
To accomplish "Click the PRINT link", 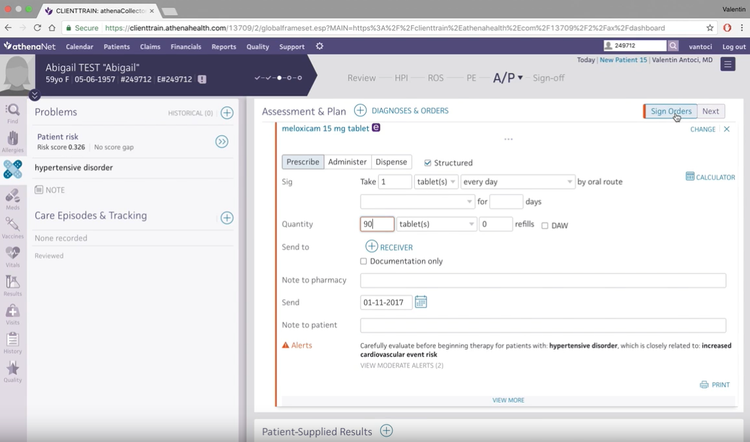I will click(715, 385).
